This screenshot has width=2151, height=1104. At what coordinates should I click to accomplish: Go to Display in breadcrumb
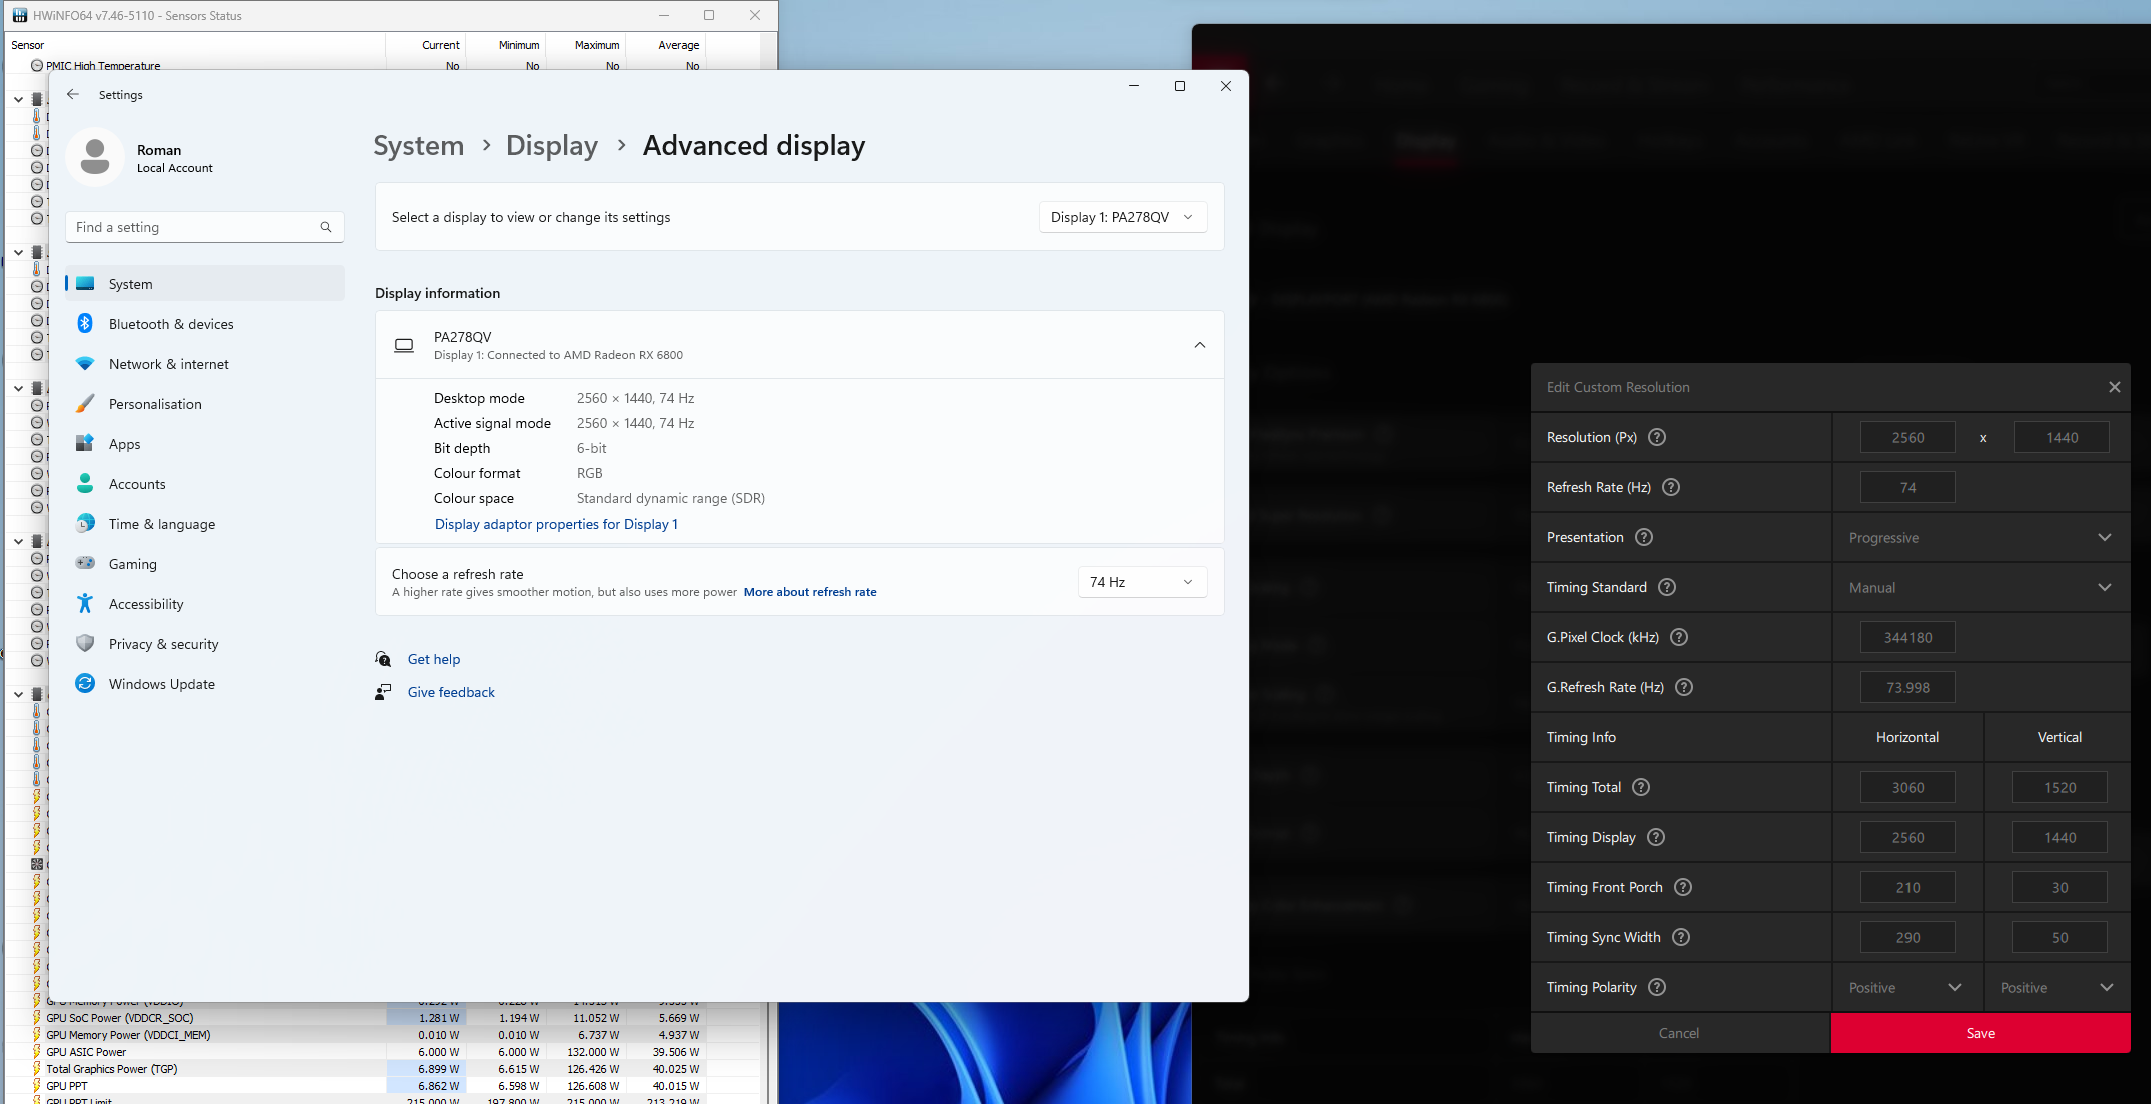point(551,146)
